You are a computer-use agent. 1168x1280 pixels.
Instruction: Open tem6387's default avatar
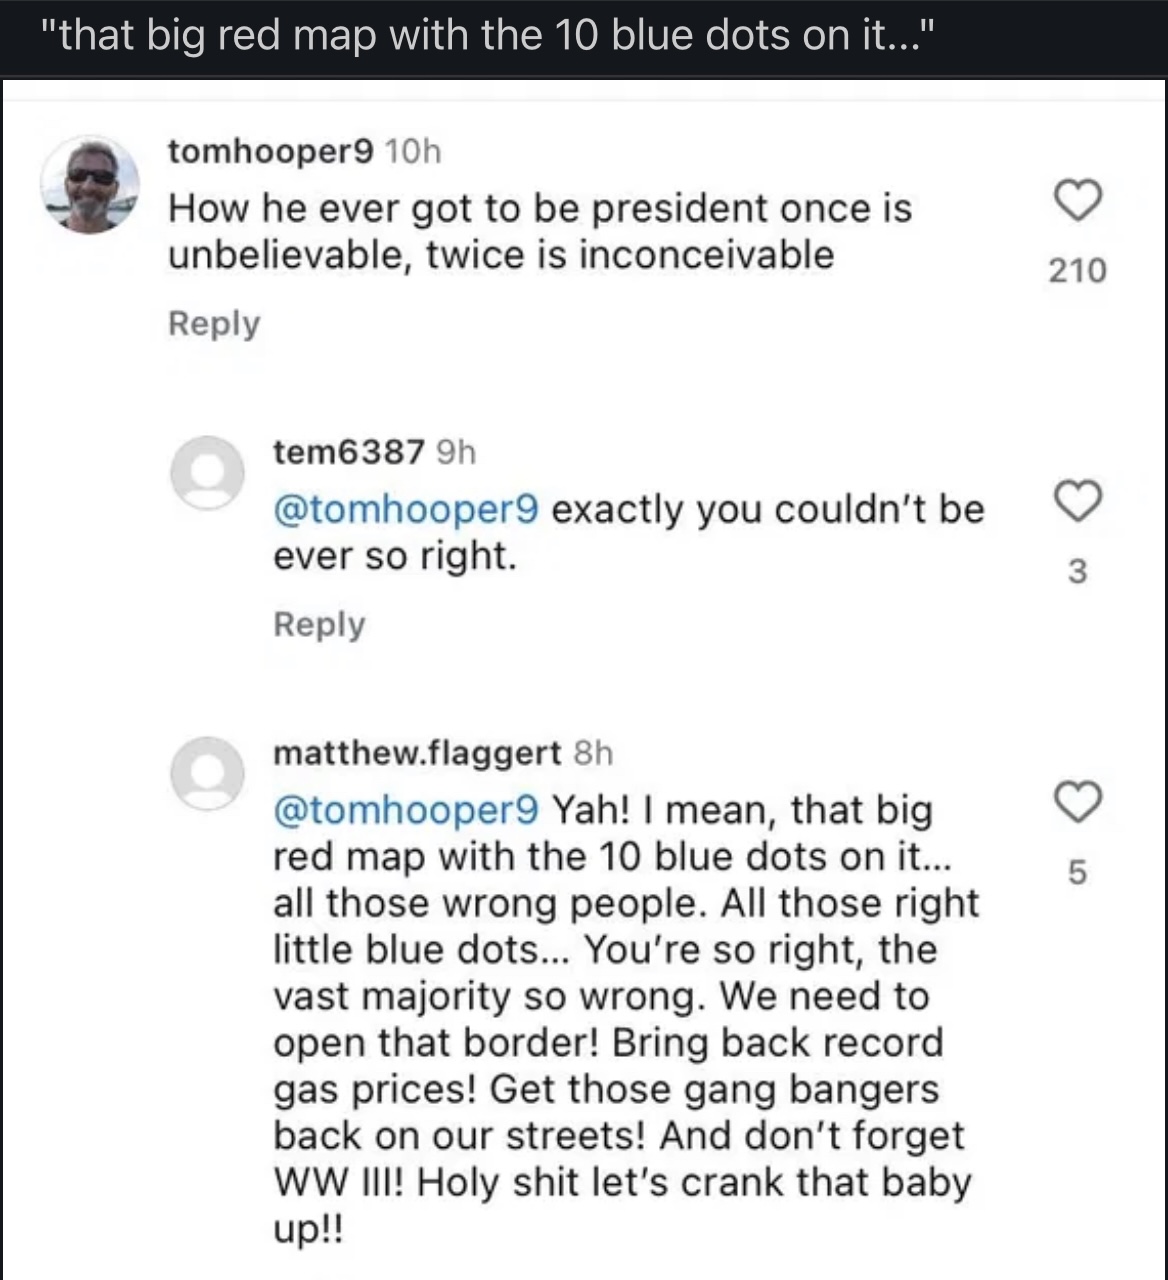pos(207,472)
